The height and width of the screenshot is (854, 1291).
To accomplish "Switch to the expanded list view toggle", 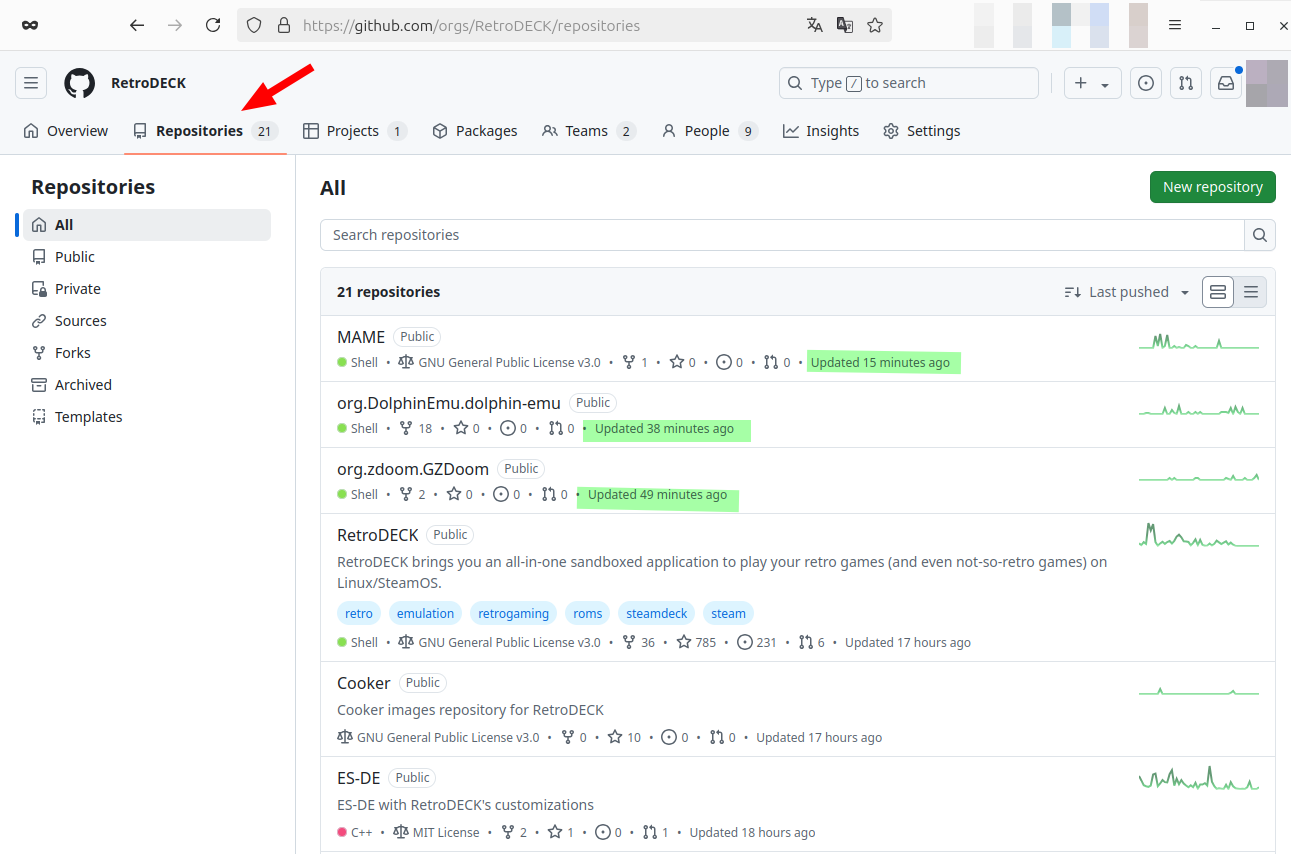I will (x=1218, y=292).
